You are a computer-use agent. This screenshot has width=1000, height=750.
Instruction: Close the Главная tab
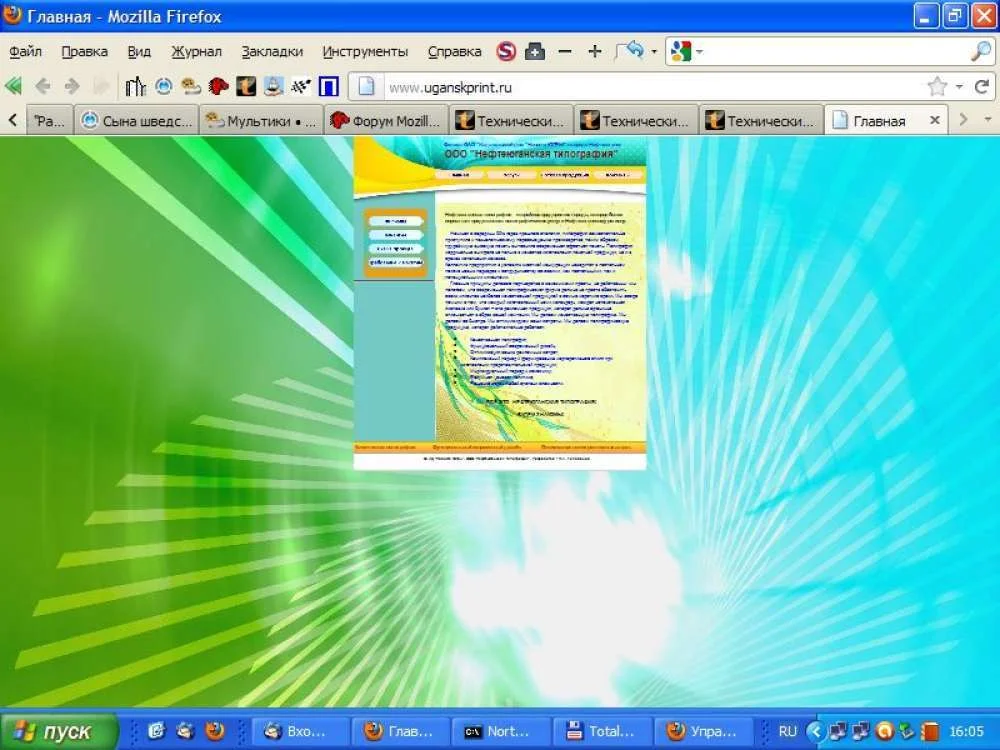click(x=935, y=120)
